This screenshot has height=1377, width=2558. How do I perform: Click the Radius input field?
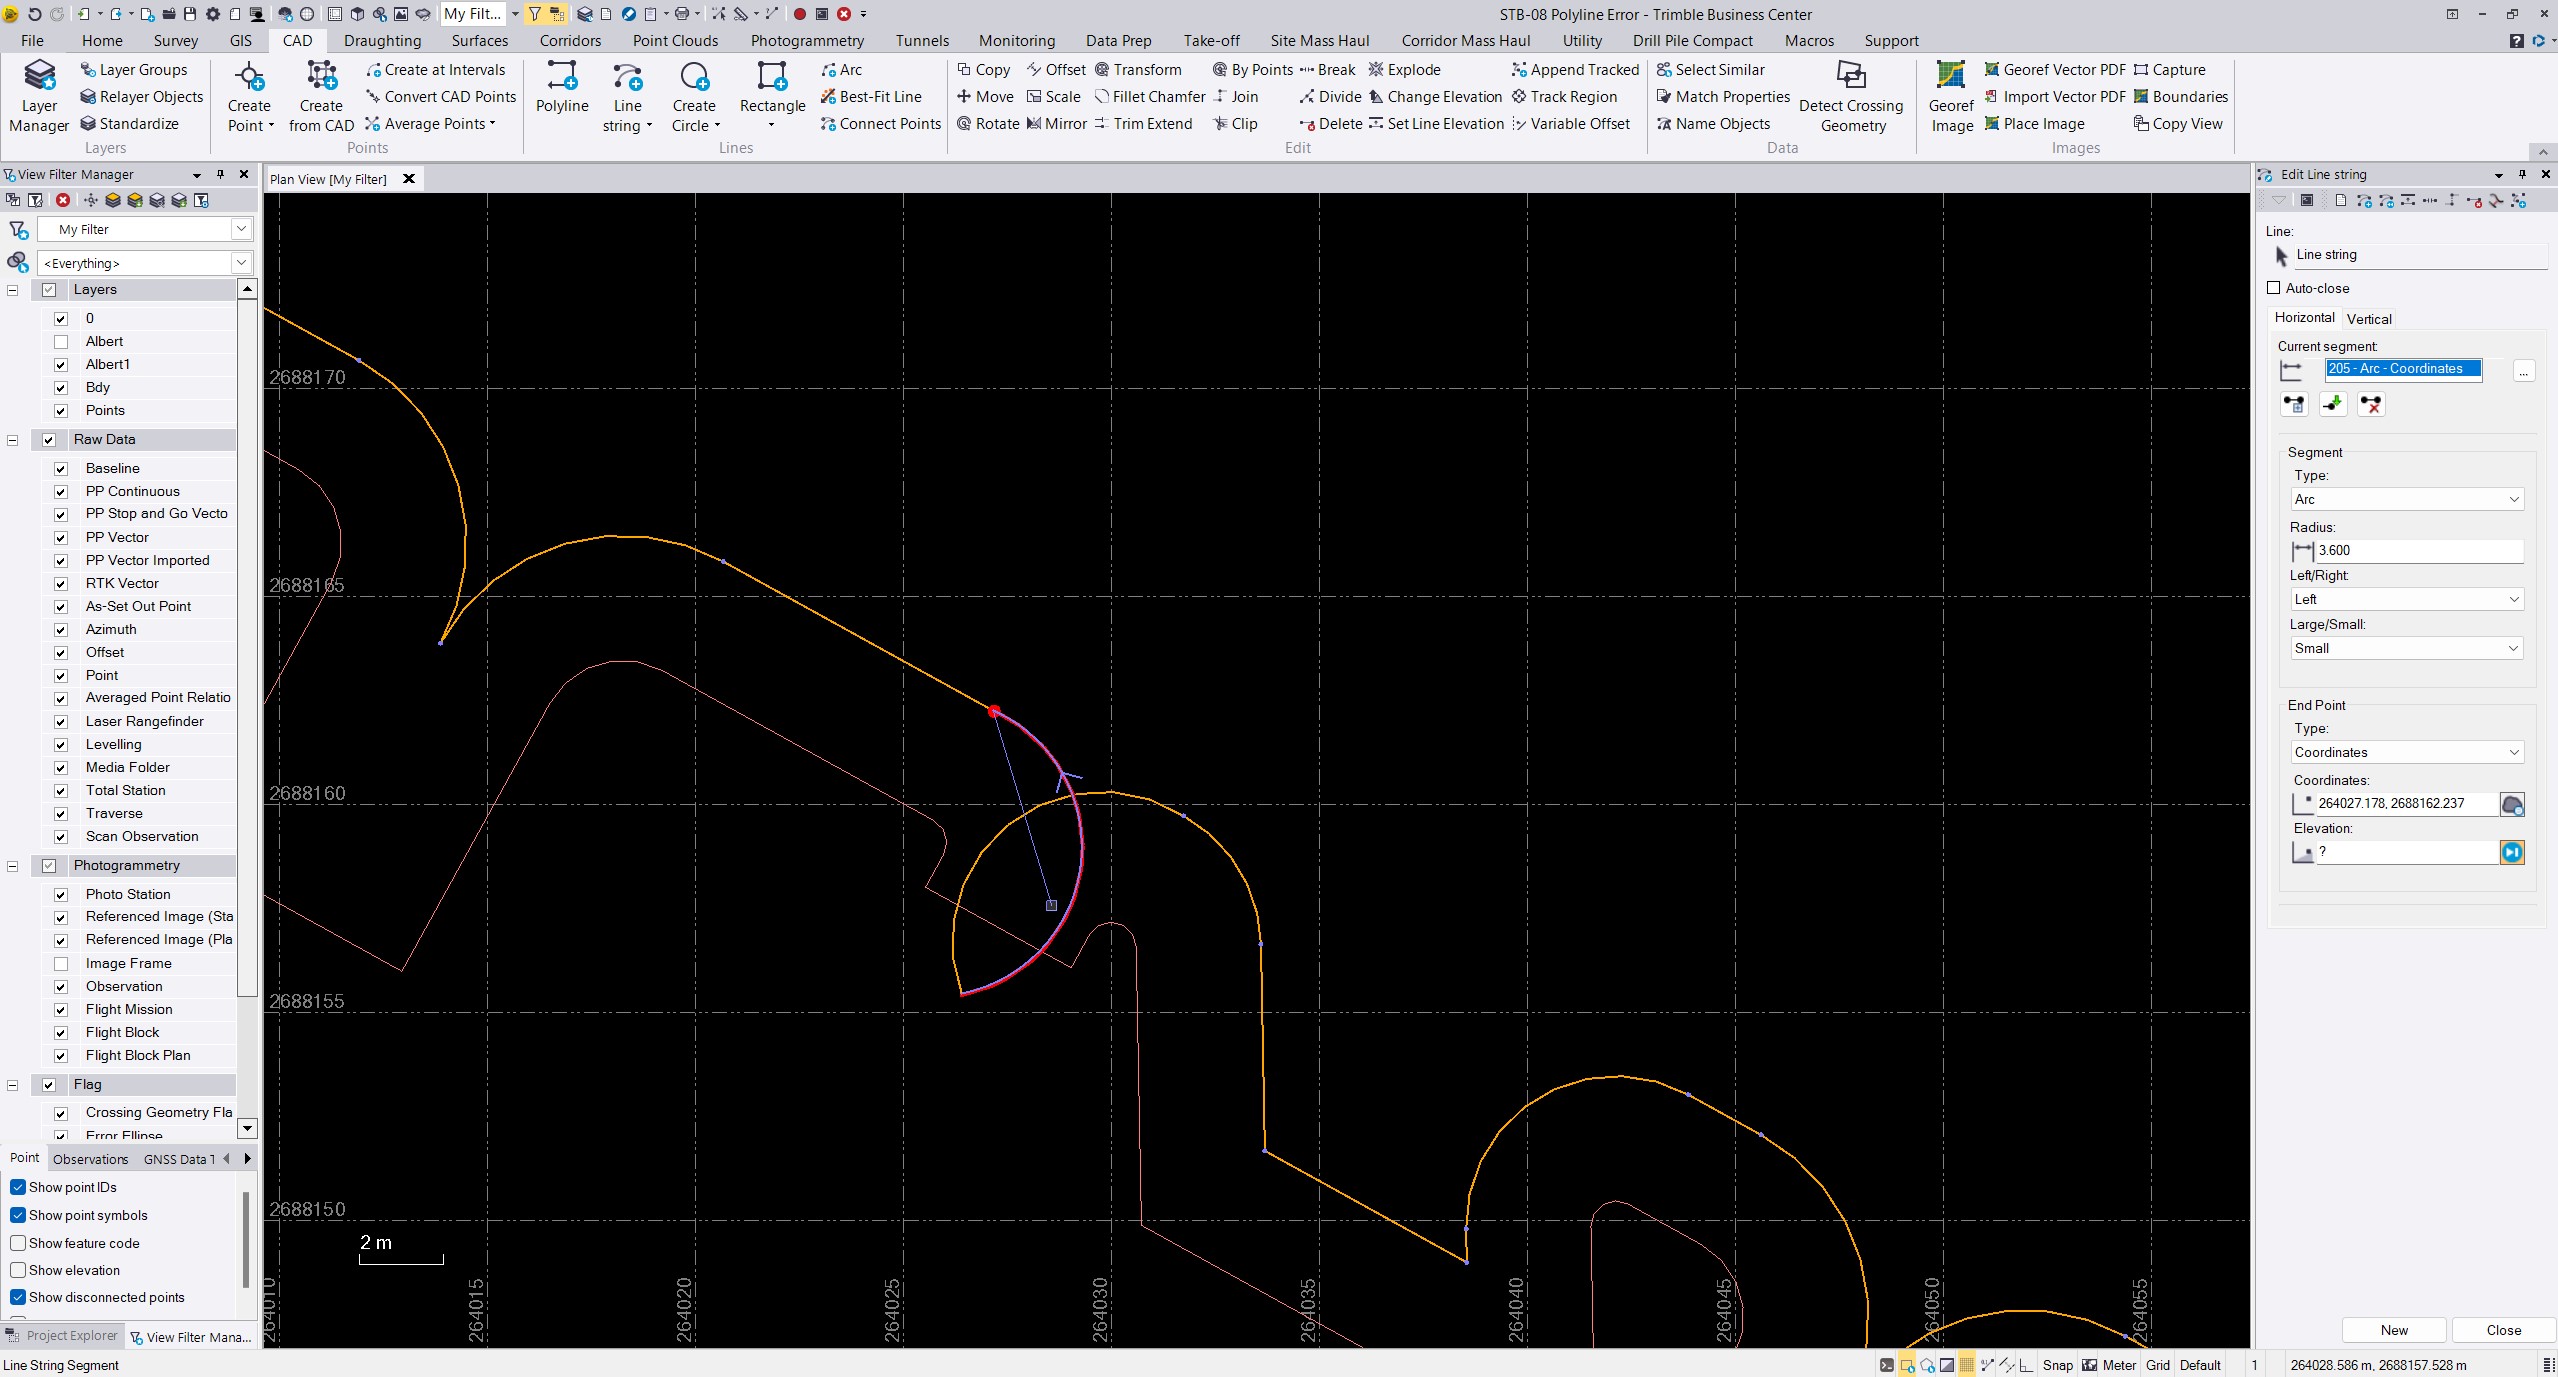tap(2418, 550)
